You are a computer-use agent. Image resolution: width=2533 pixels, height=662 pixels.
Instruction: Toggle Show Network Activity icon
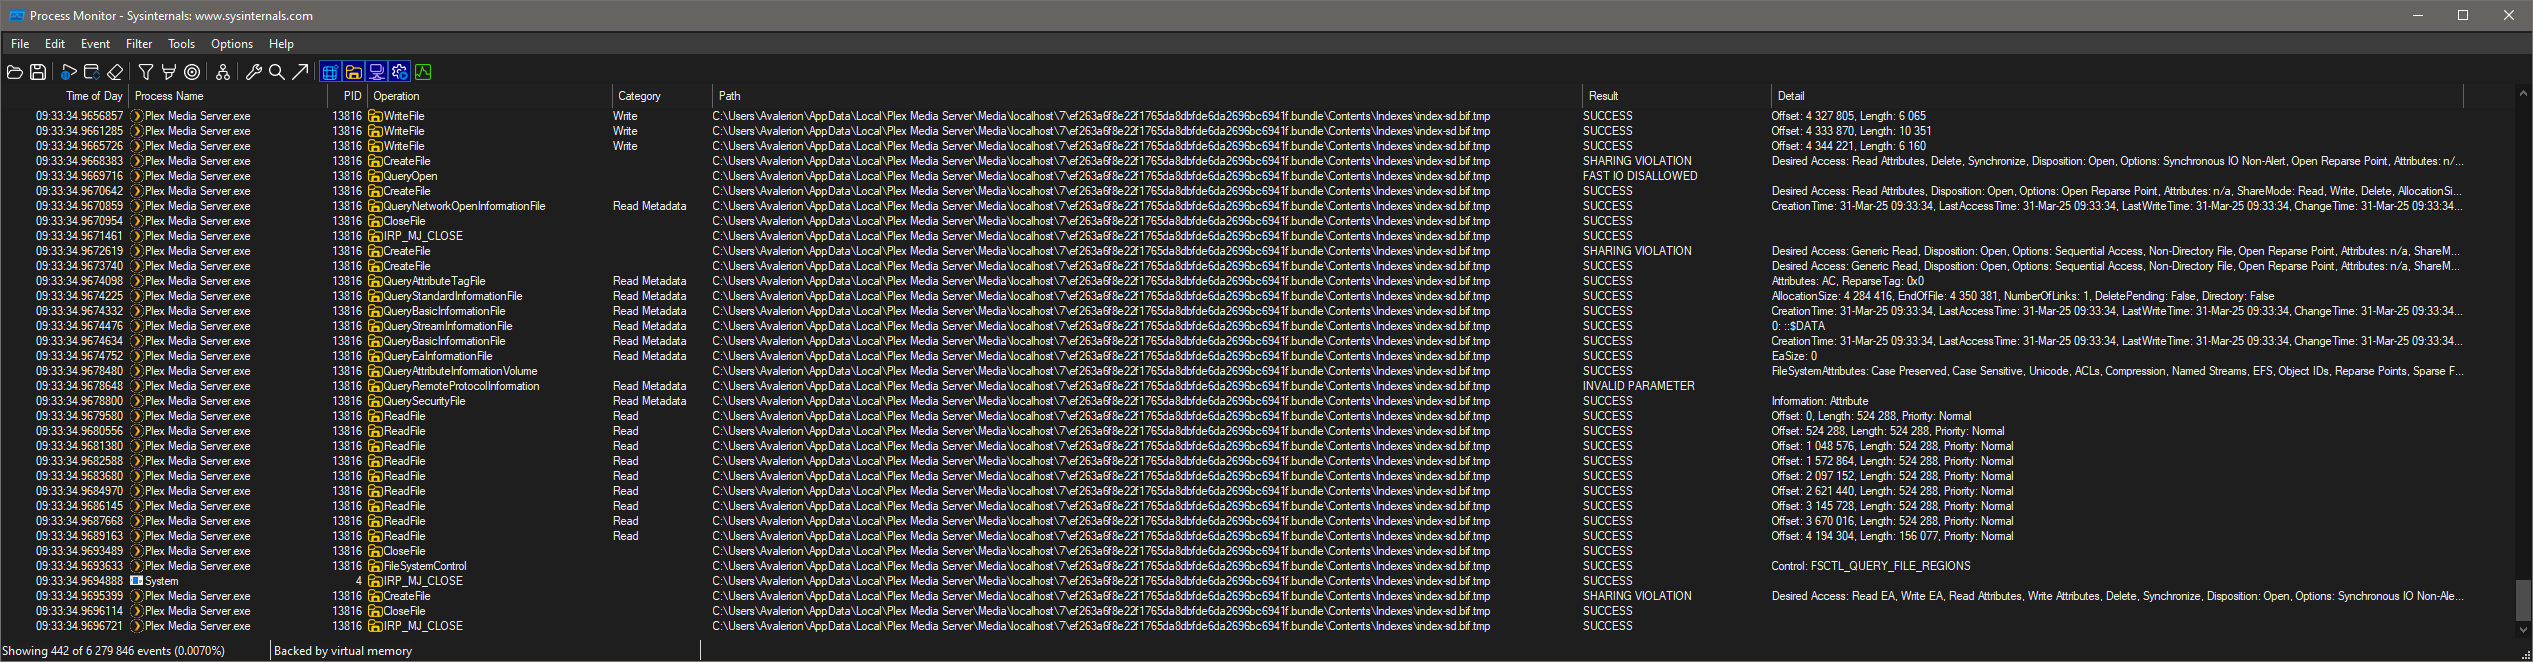click(377, 72)
